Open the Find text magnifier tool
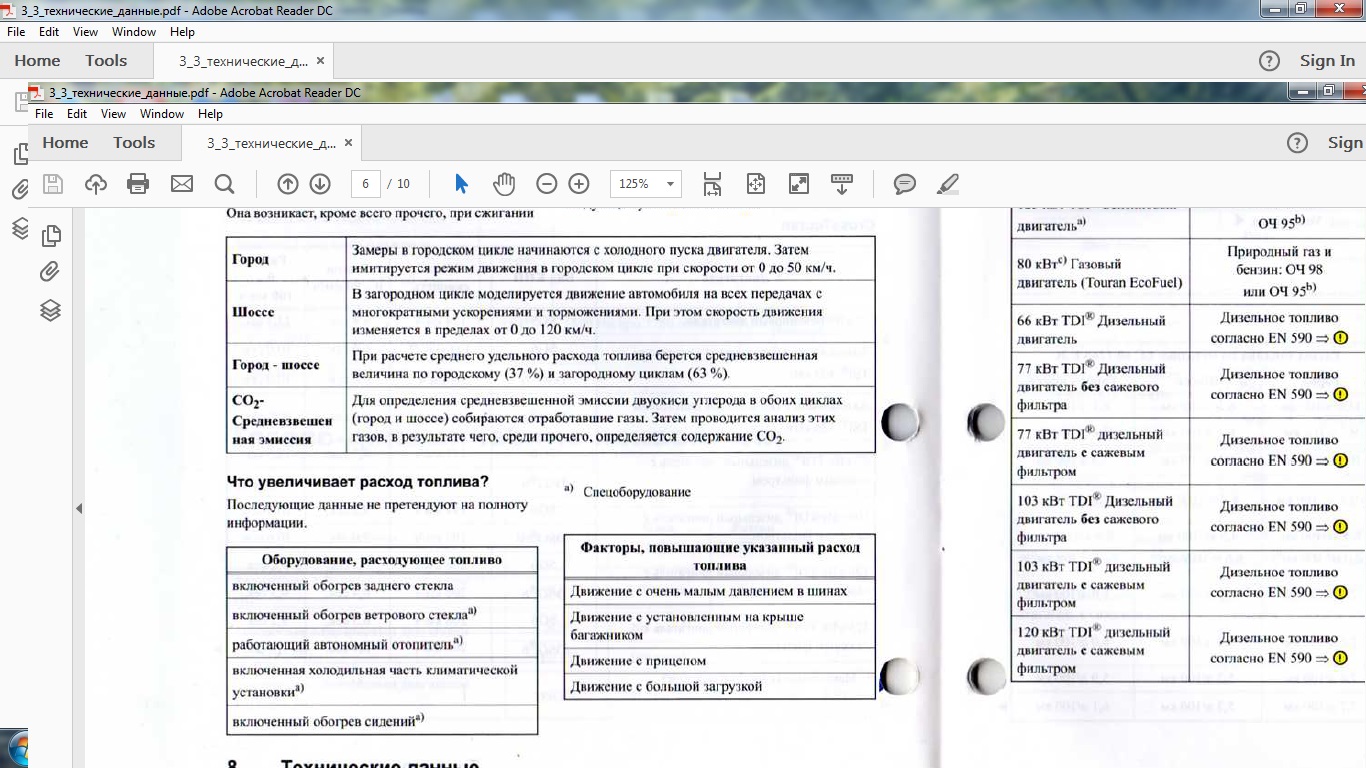Screen dimensions: 1366x768 [224, 184]
